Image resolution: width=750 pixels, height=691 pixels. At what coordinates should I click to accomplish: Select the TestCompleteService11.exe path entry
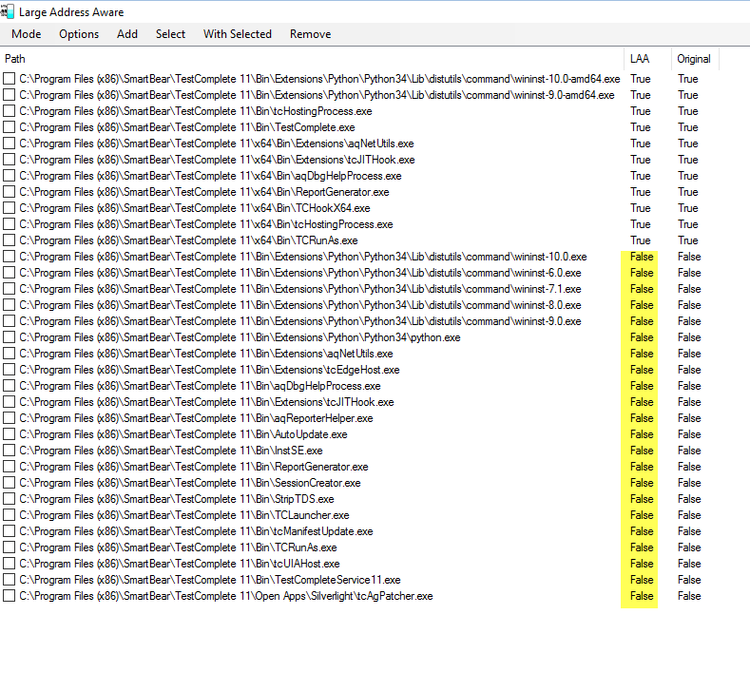click(209, 580)
